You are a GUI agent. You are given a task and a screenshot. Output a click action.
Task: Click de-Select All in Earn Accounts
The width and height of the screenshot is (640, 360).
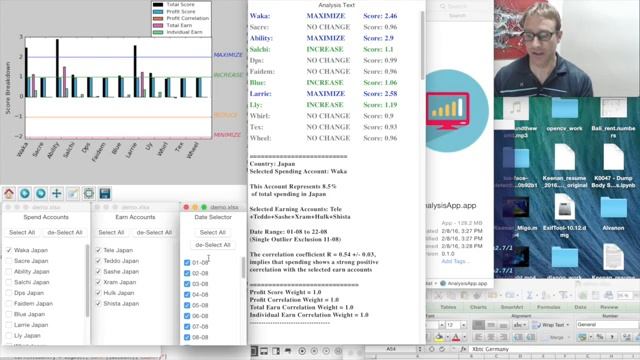pos(154,232)
